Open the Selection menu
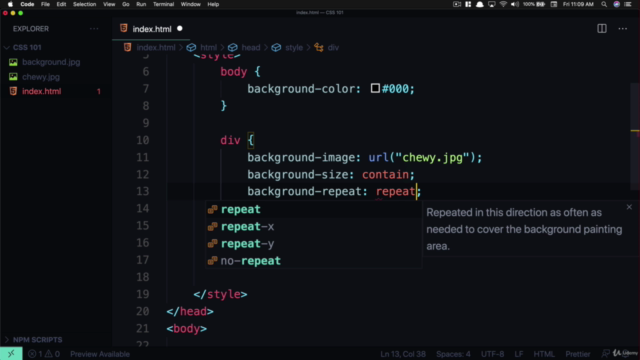 point(84,4)
